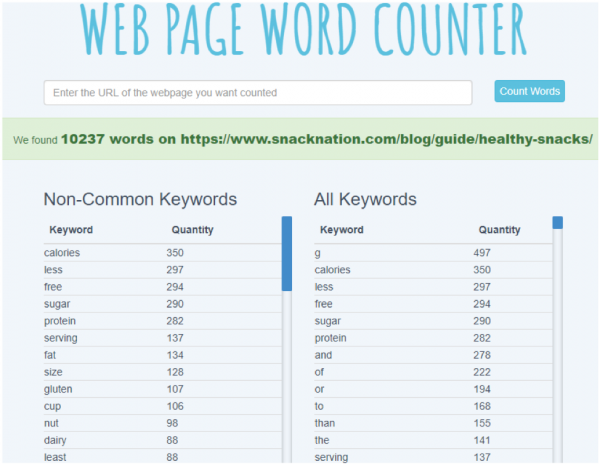The width and height of the screenshot is (600, 464).
Task: Click the Non-Common Keywords scrollbar thumb
Action: (287, 254)
